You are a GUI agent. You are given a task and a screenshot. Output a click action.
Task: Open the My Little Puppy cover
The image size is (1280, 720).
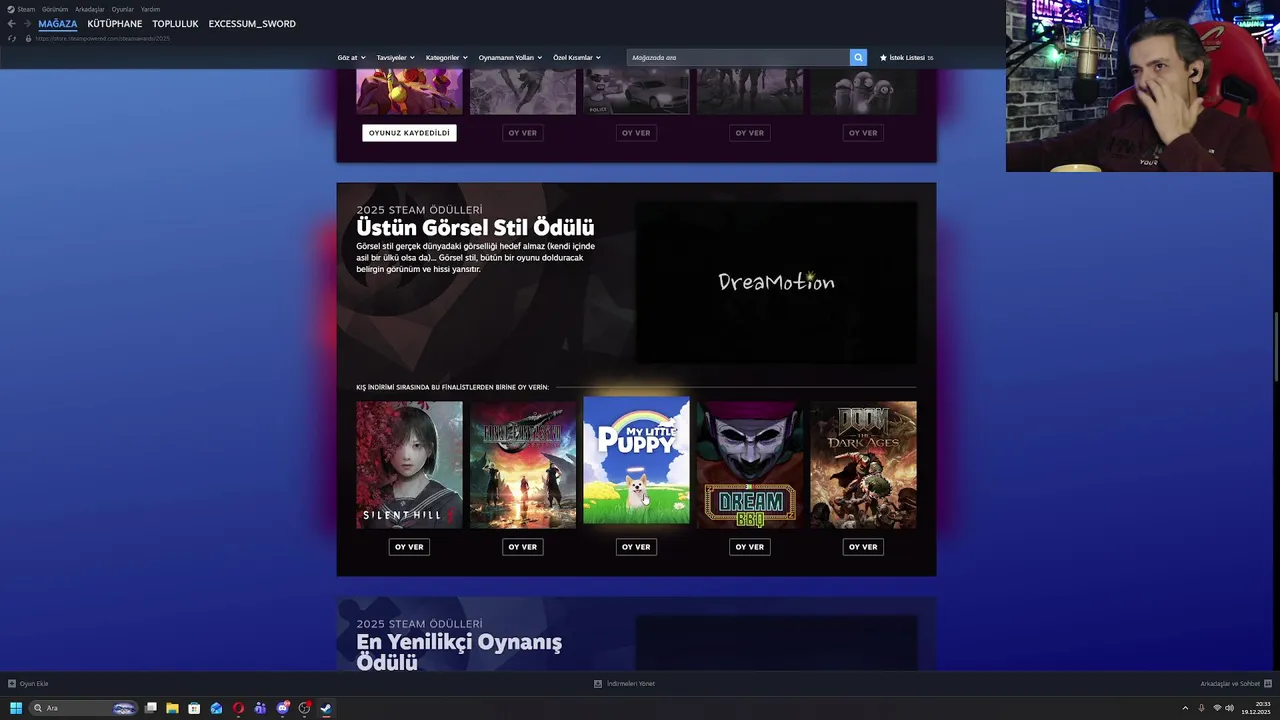[636, 460]
